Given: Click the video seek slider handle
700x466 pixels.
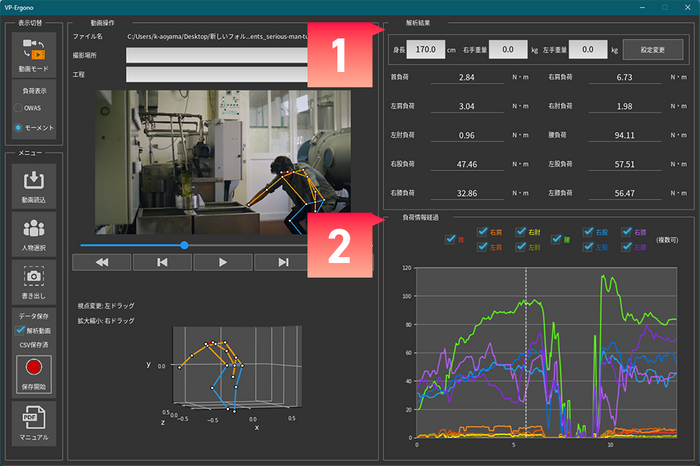Looking at the screenshot, I should tap(185, 244).
